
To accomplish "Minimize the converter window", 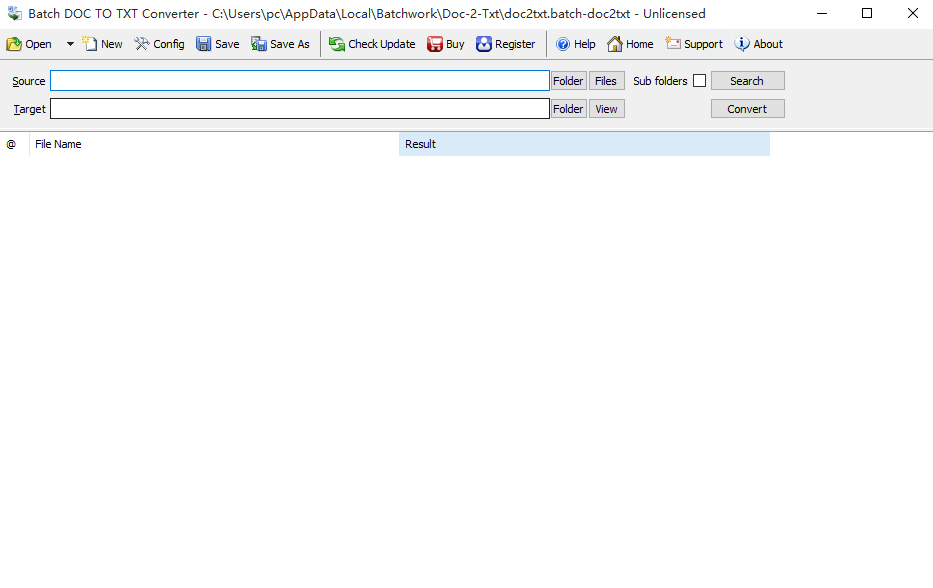I will [822, 13].
